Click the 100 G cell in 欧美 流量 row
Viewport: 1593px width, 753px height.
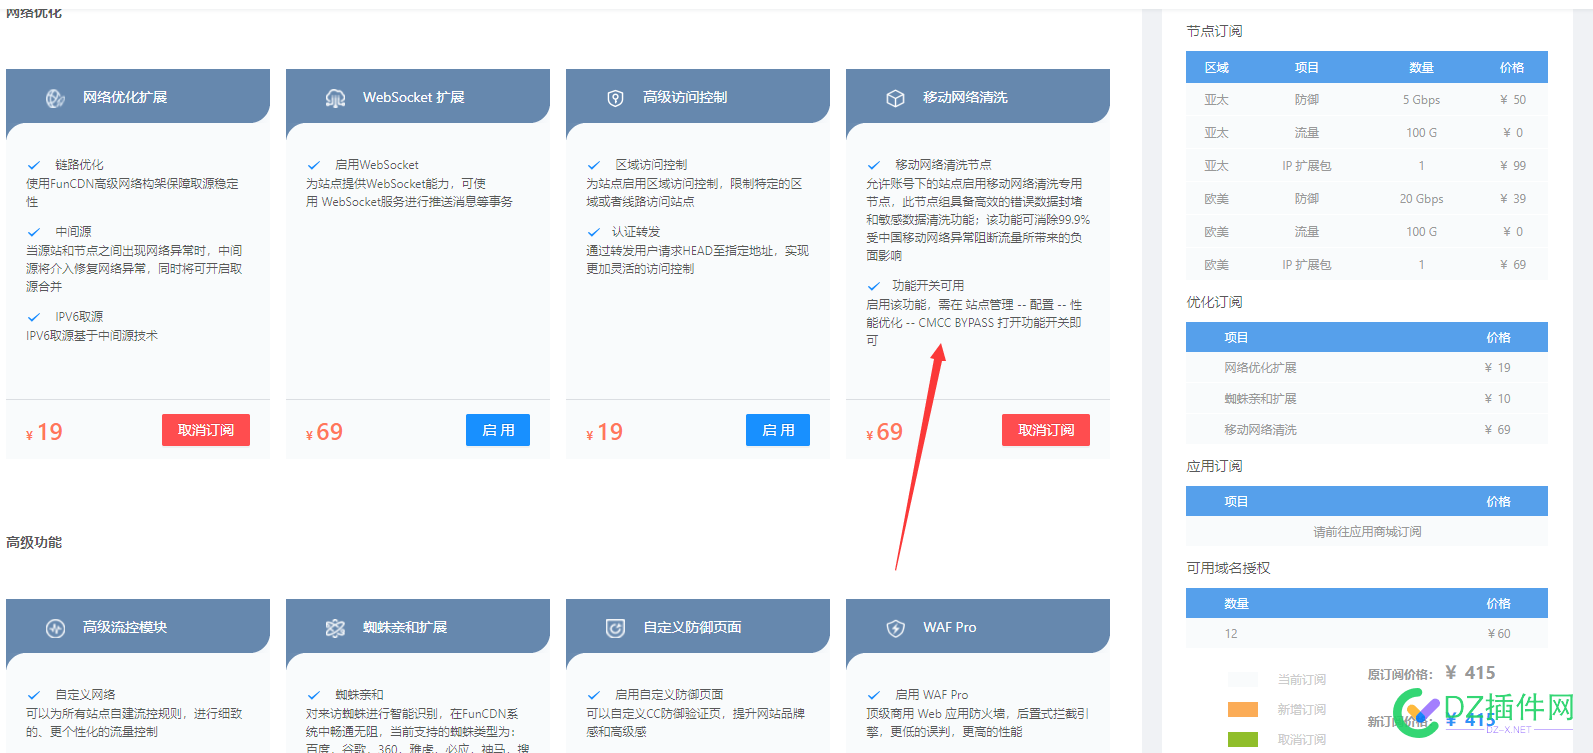tap(1421, 232)
